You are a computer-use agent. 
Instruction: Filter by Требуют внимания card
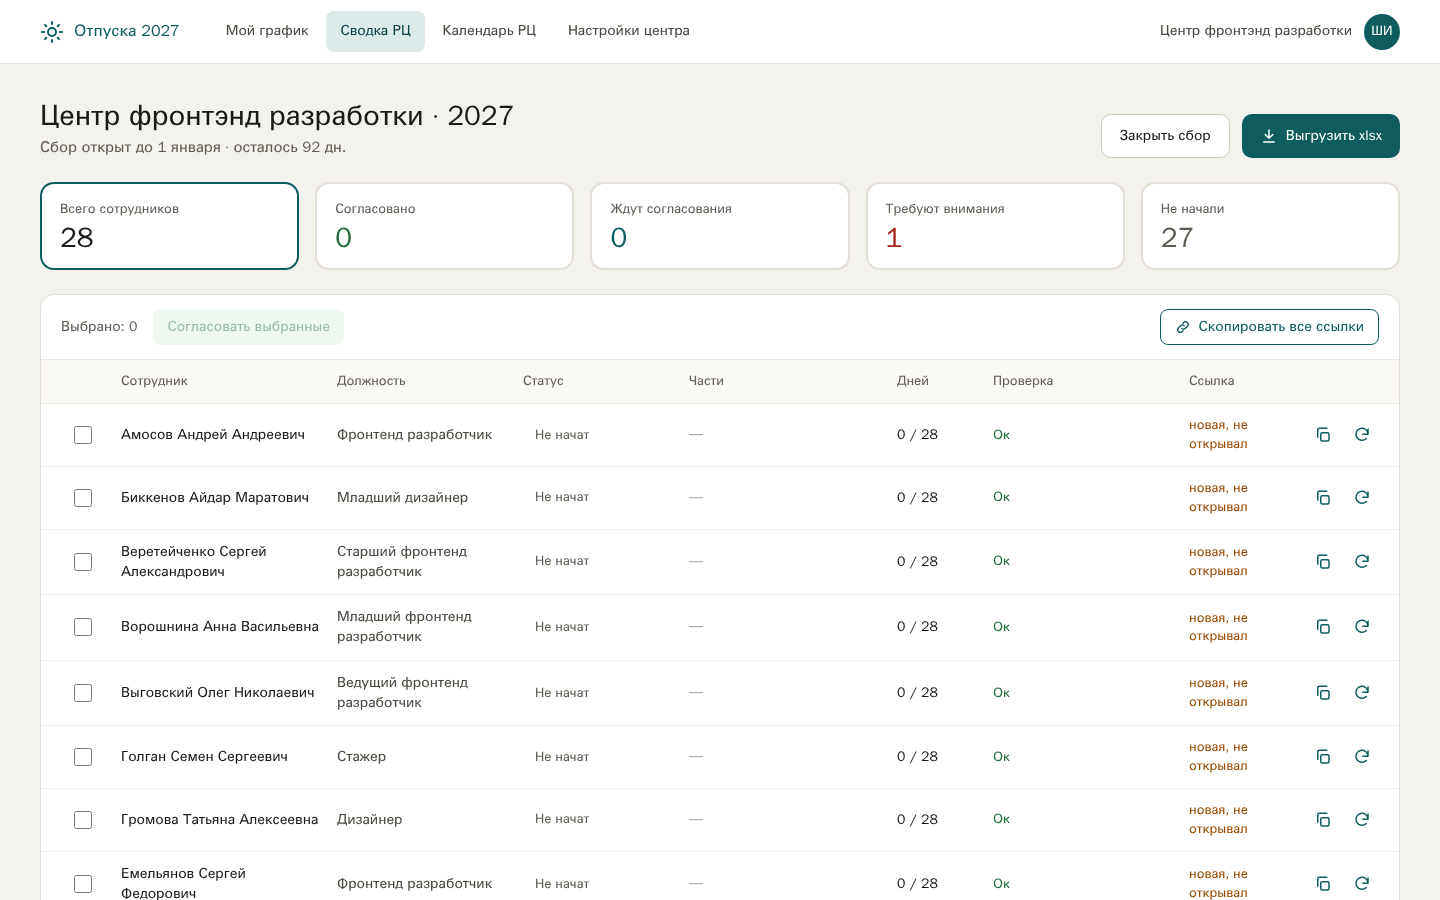[995, 226]
